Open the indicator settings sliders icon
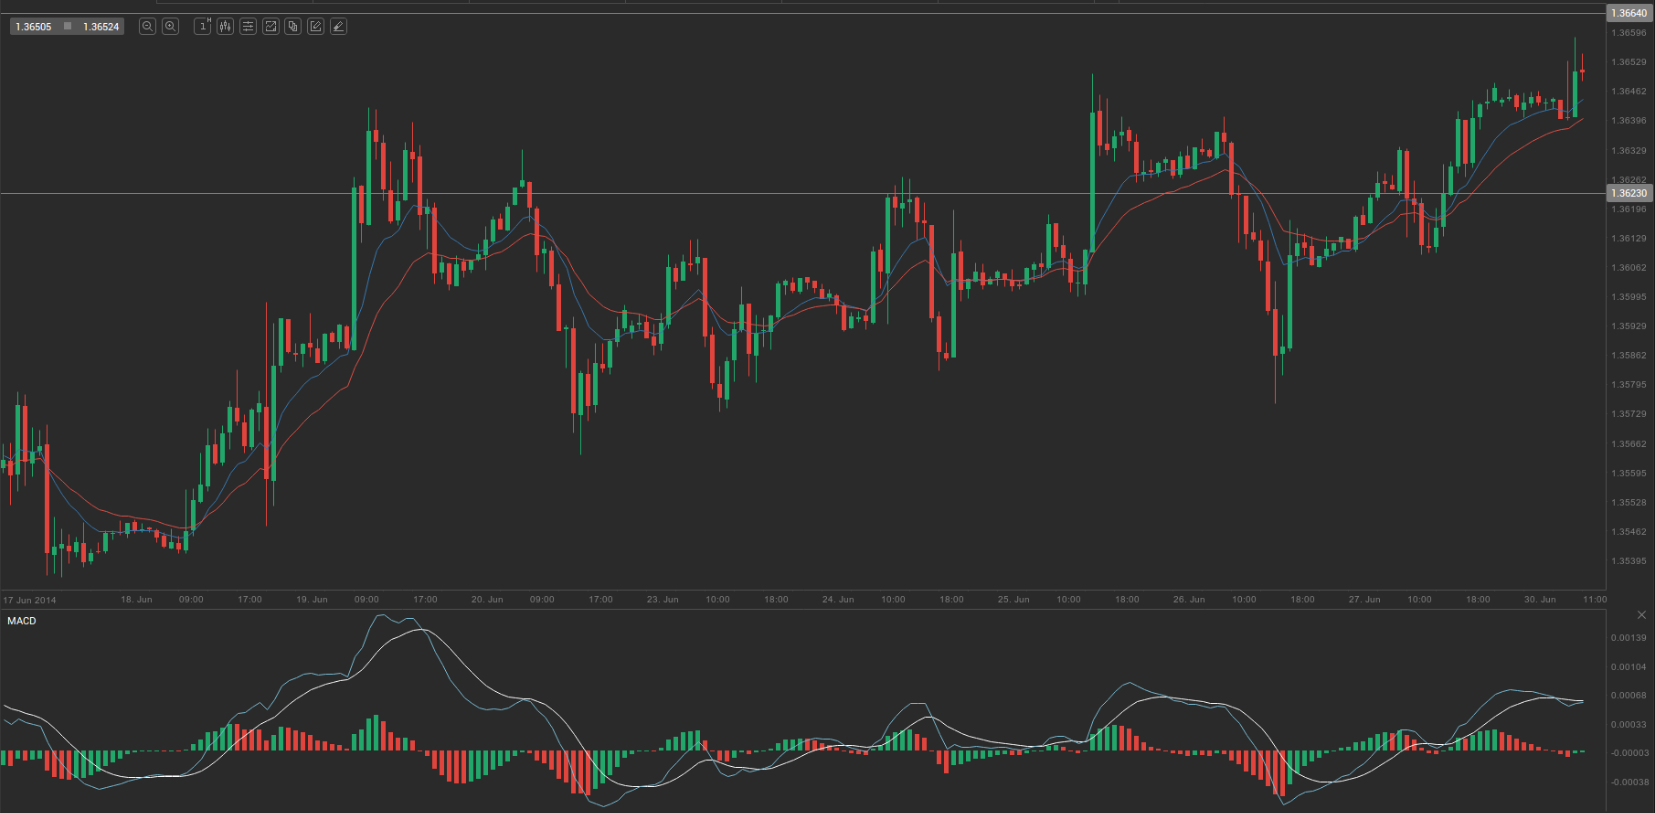Image resolution: width=1655 pixels, height=813 pixels. point(248,26)
